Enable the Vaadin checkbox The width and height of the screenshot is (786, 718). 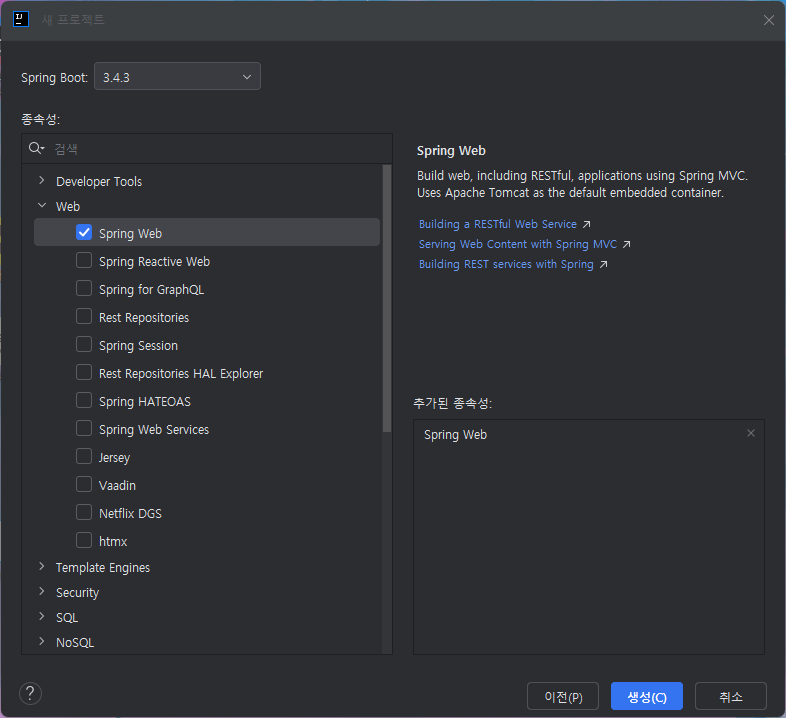84,484
